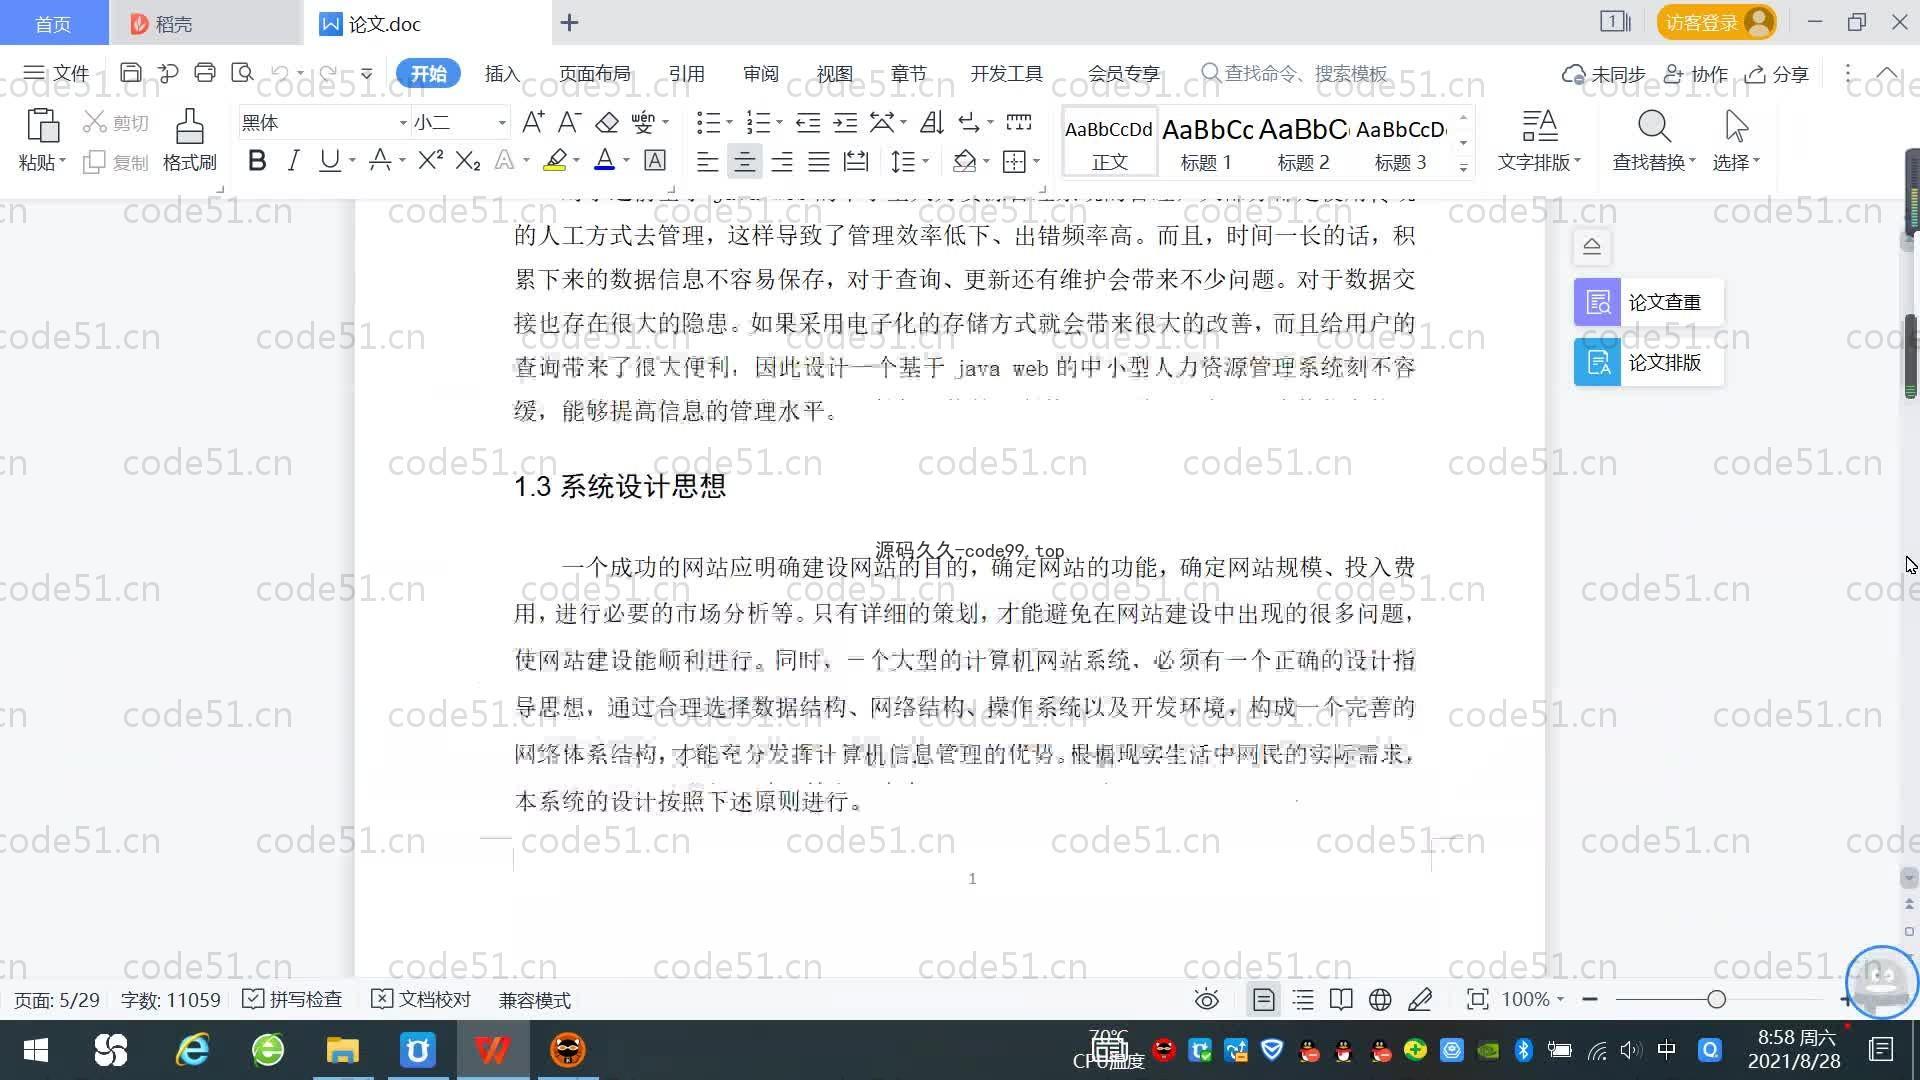Click the font color A swatch

pos(605,161)
